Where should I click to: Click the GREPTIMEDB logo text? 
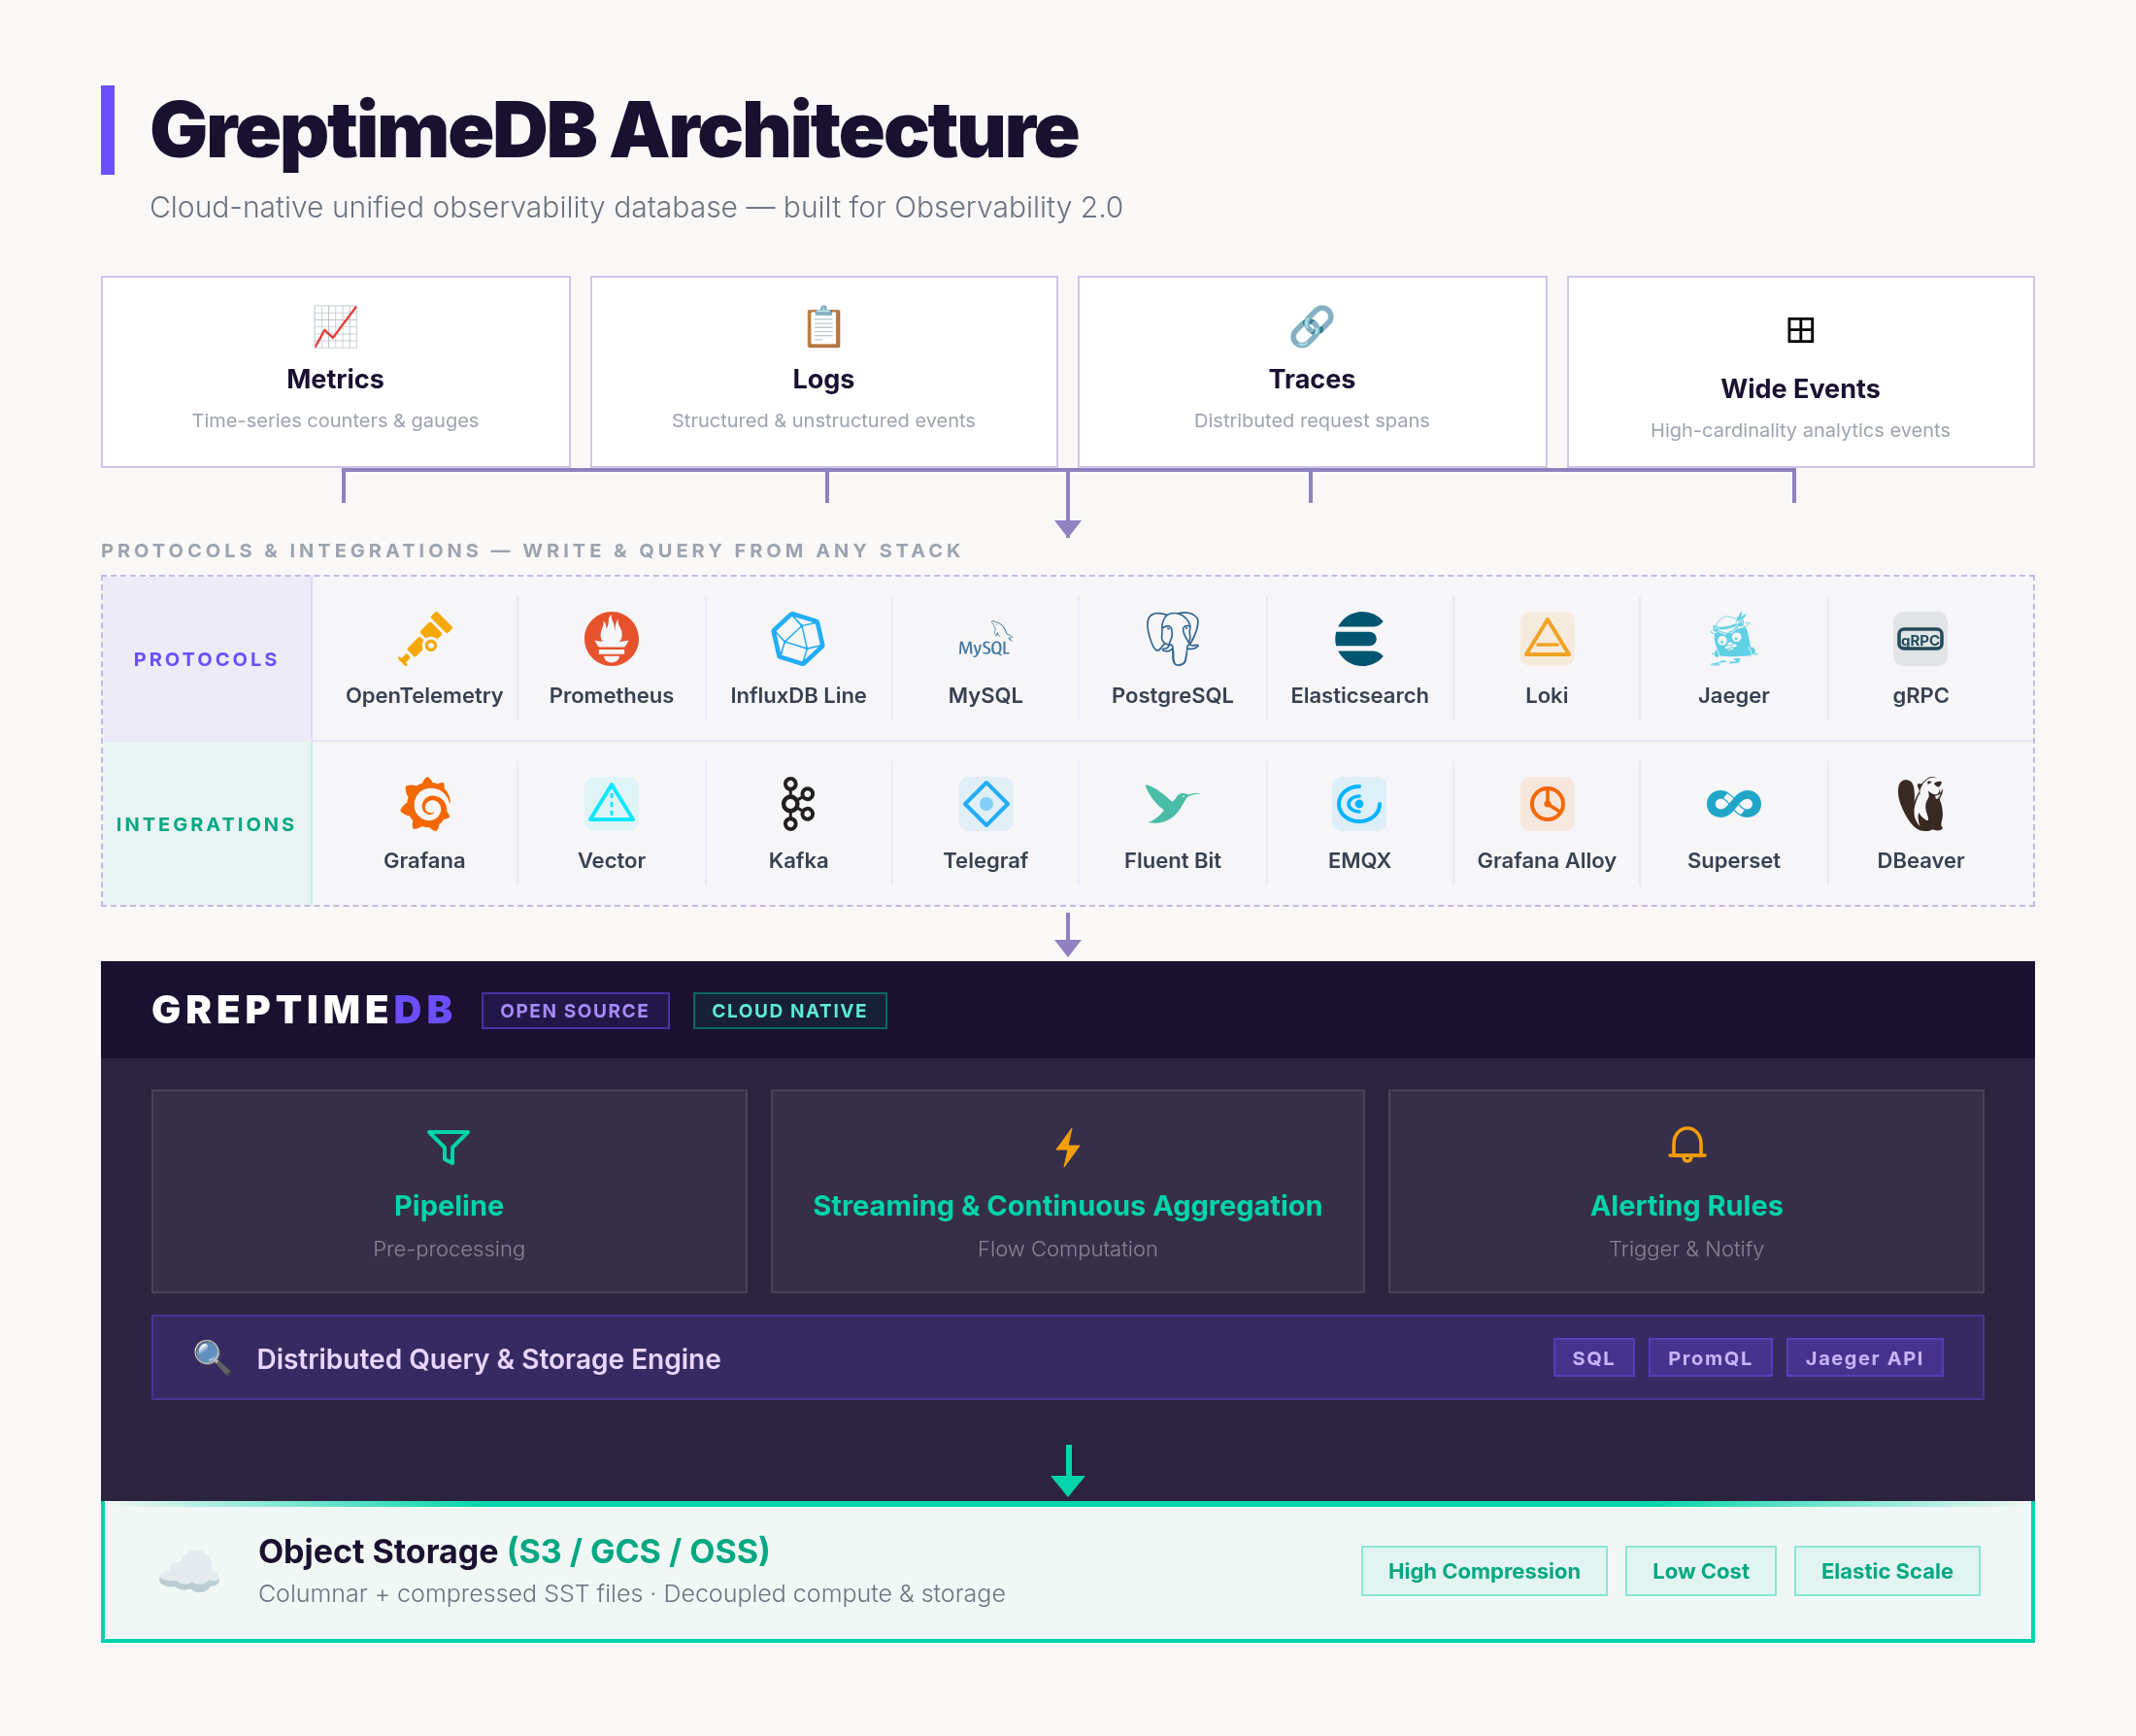click(302, 1009)
